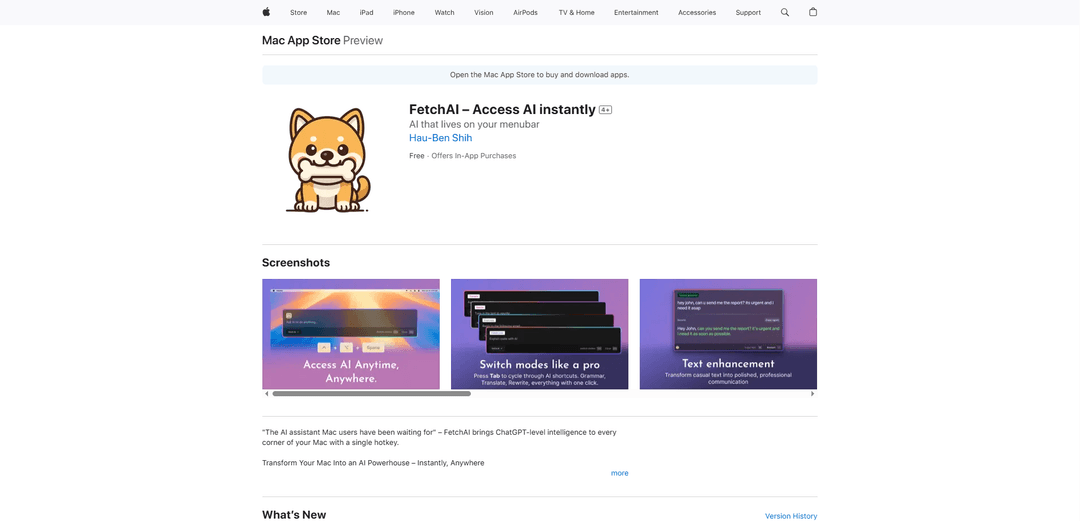This screenshot has width=1080, height=521.
Task: Open the iPhone menu
Action: tap(404, 12)
